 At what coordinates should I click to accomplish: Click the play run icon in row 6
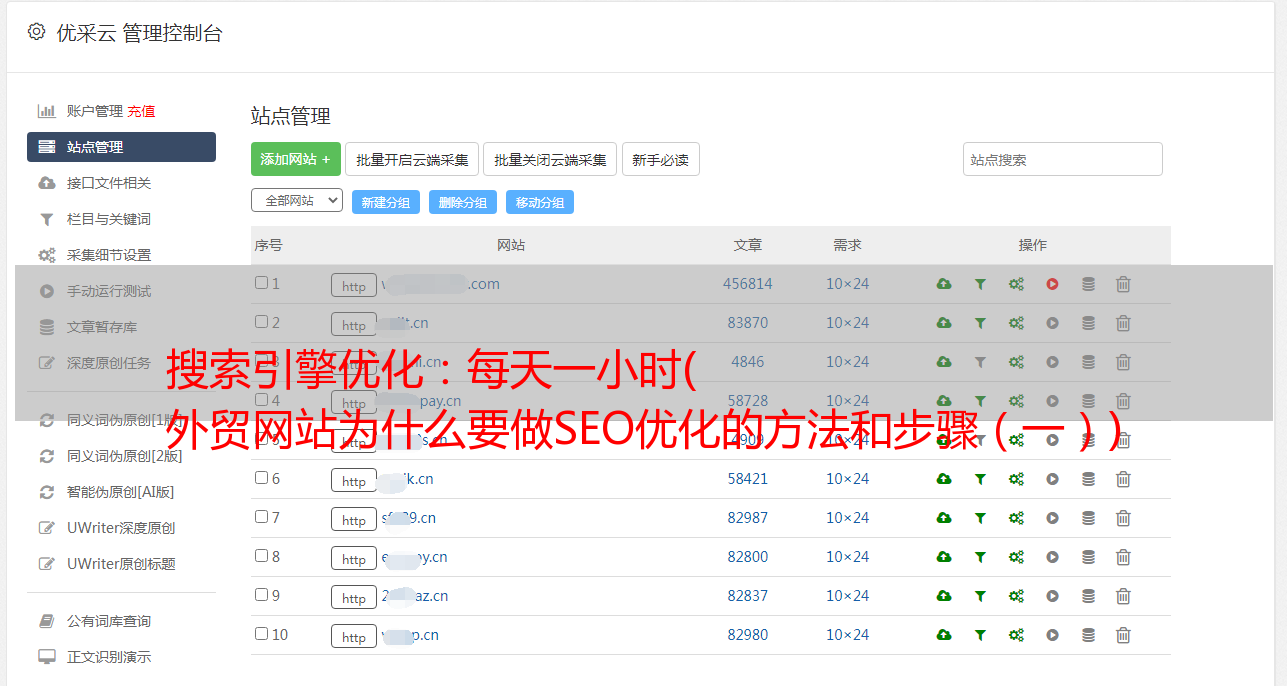tap(1052, 480)
